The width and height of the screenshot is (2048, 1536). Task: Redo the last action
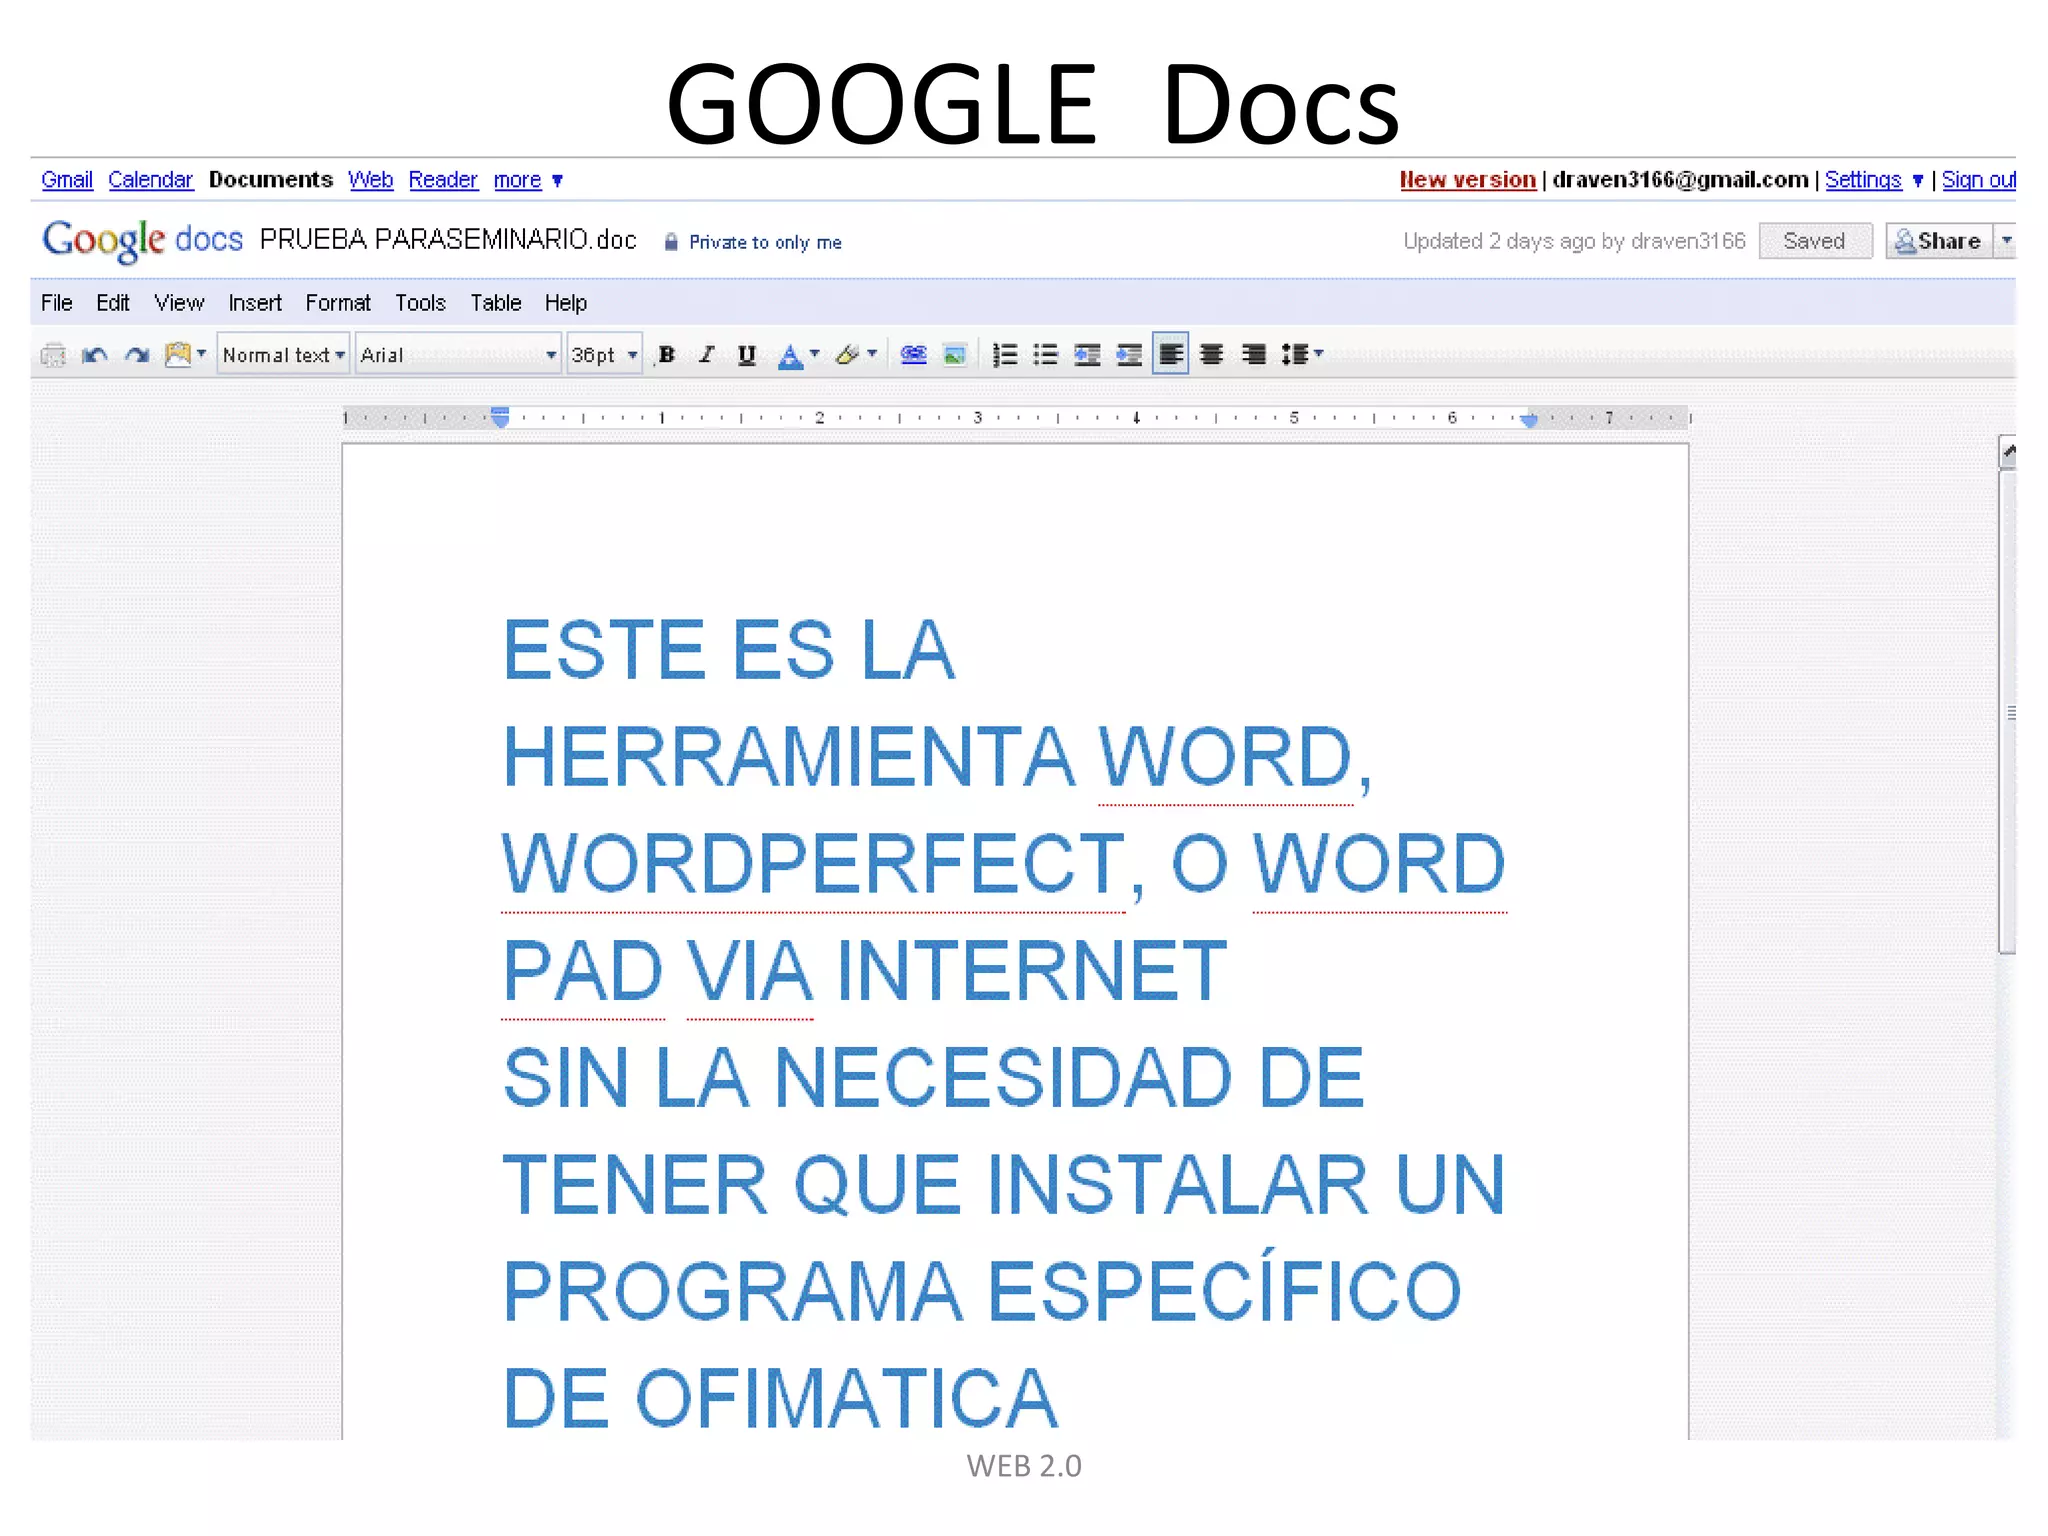click(137, 355)
